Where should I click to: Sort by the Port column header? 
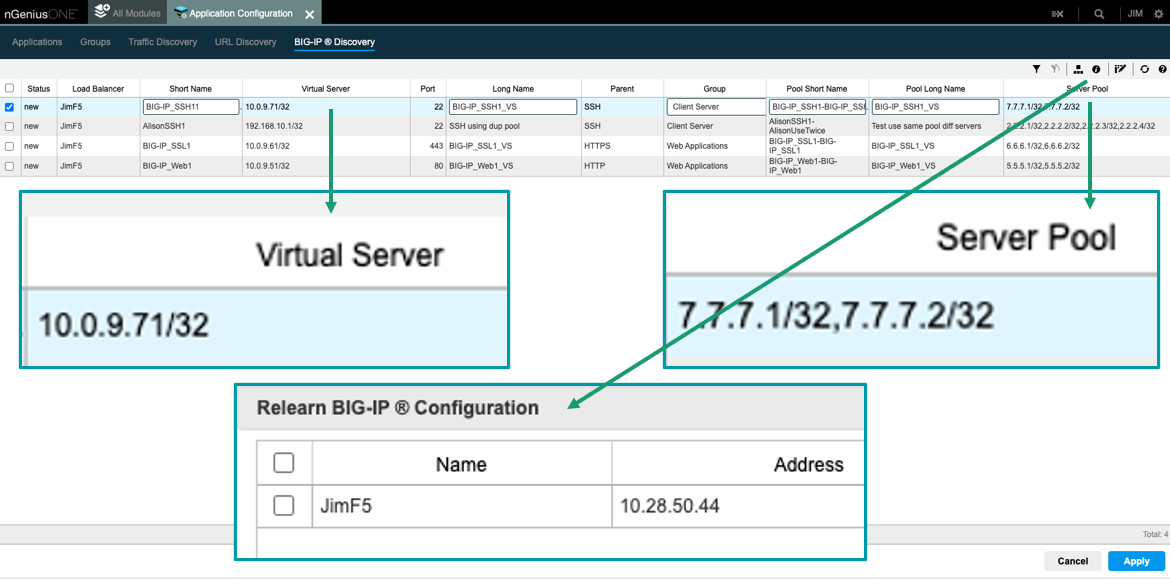(428, 88)
